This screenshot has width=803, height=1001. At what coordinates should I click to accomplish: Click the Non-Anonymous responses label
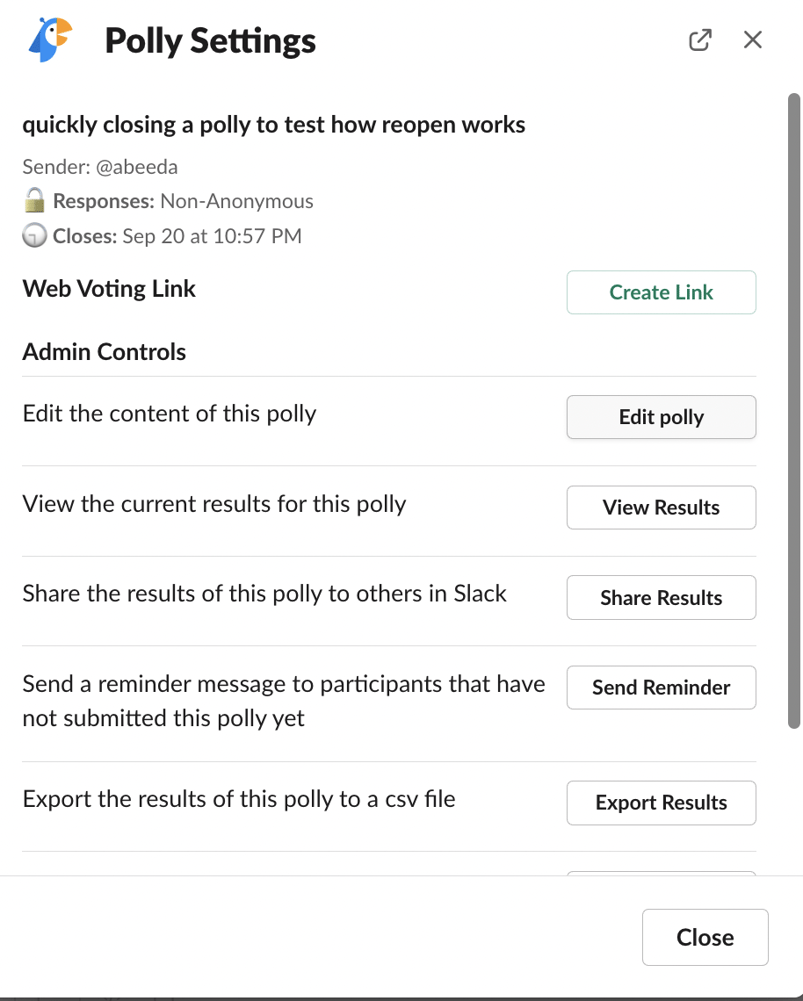click(237, 201)
